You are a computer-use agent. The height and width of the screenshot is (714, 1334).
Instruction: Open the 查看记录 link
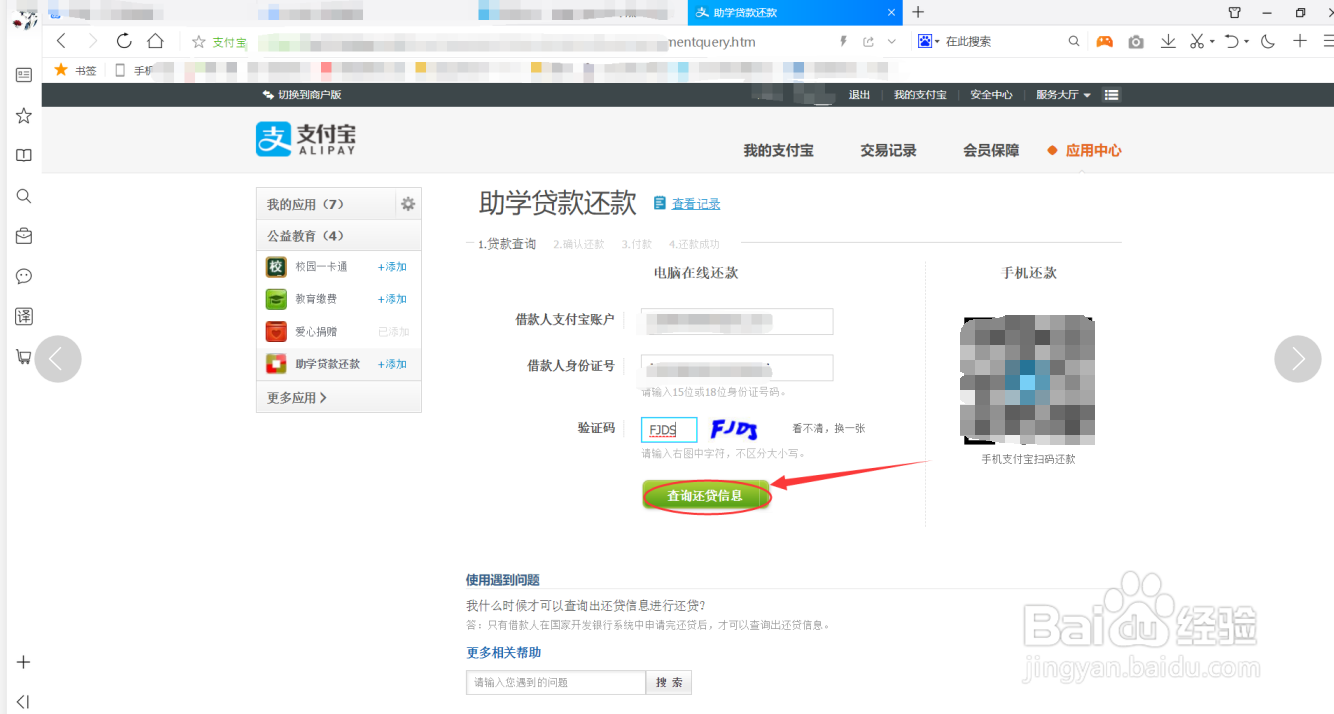pos(696,204)
